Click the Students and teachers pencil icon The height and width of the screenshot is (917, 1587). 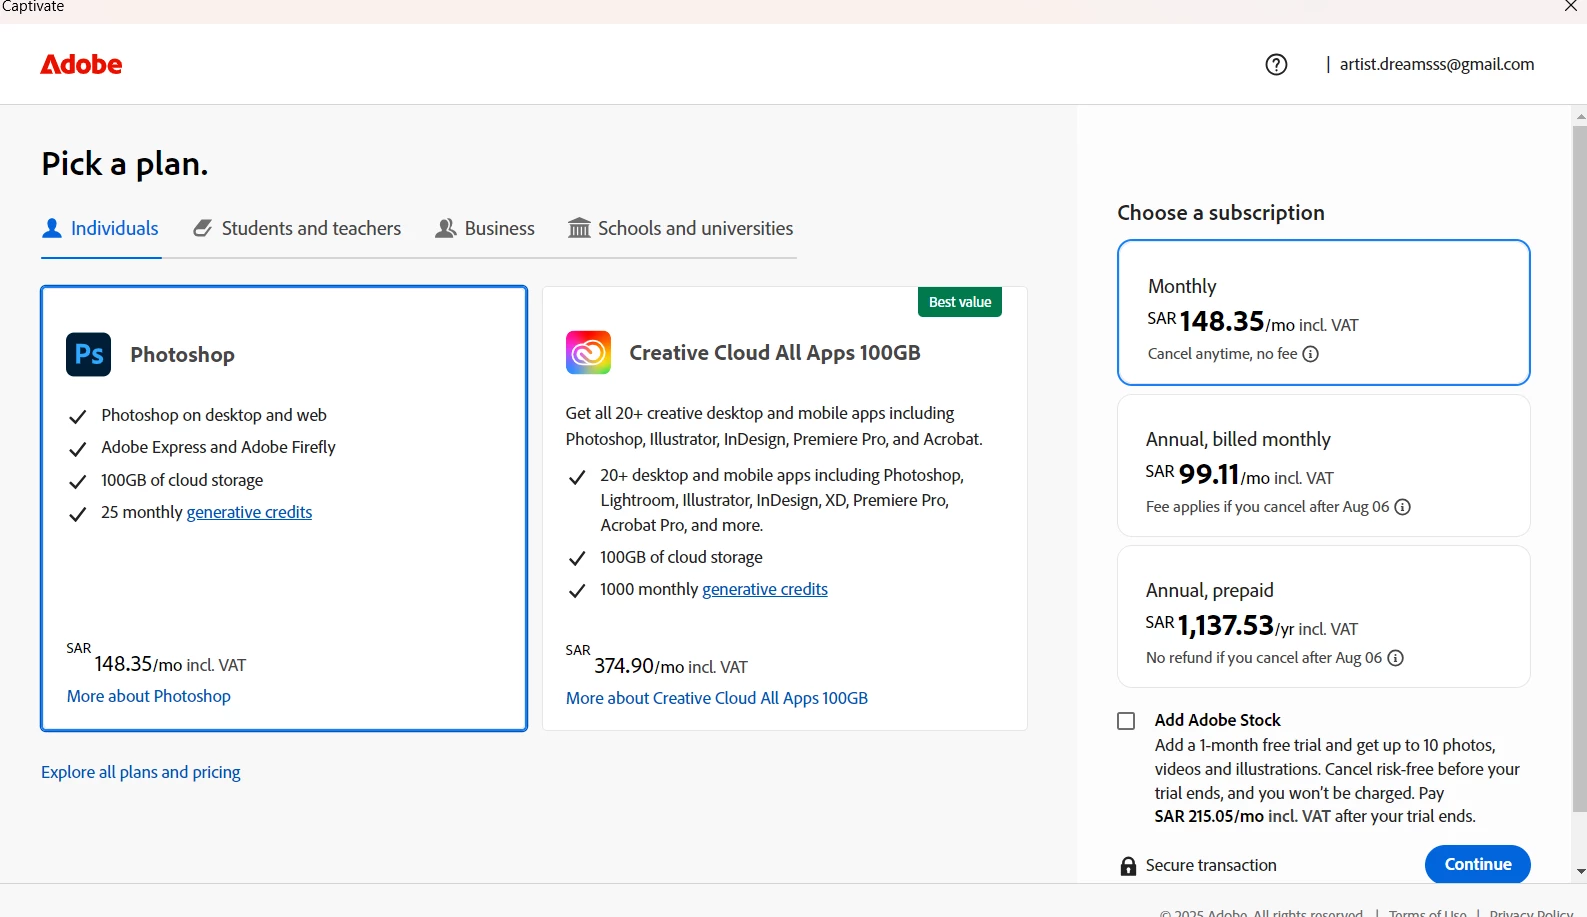coord(202,228)
